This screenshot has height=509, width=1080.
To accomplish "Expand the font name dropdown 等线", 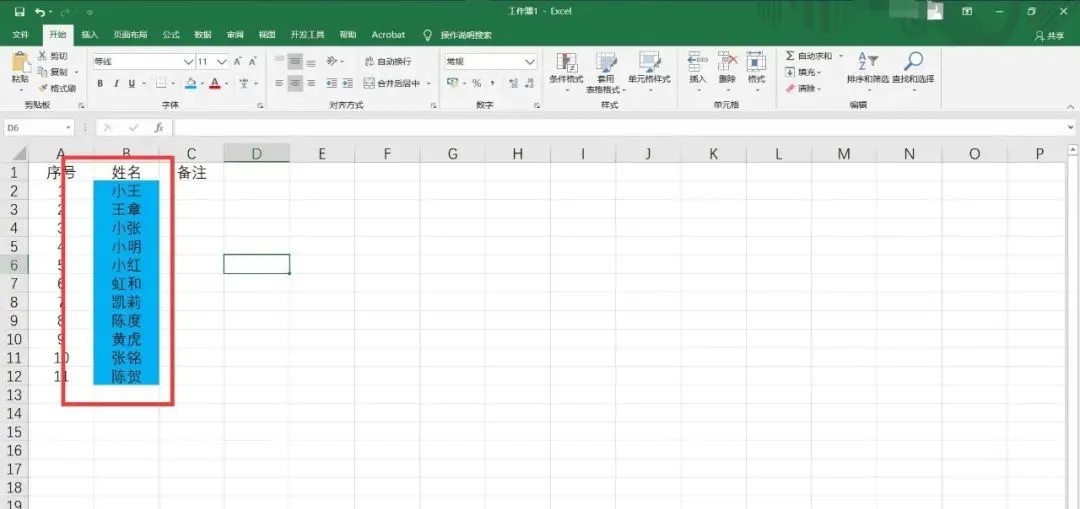I will pyautogui.click(x=189, y=62).
